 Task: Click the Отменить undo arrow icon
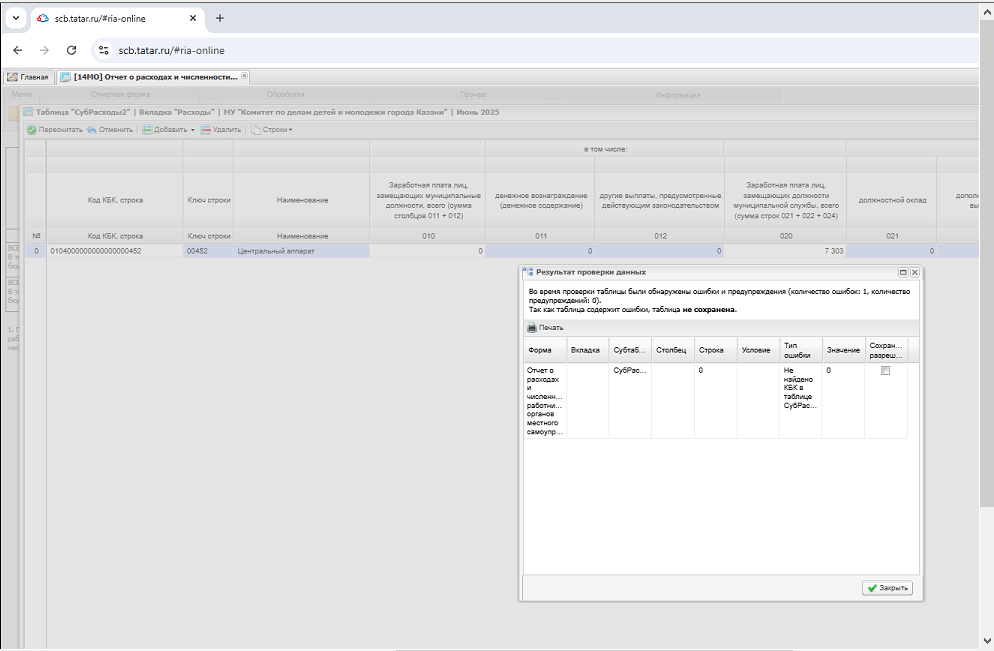[92, 130]
